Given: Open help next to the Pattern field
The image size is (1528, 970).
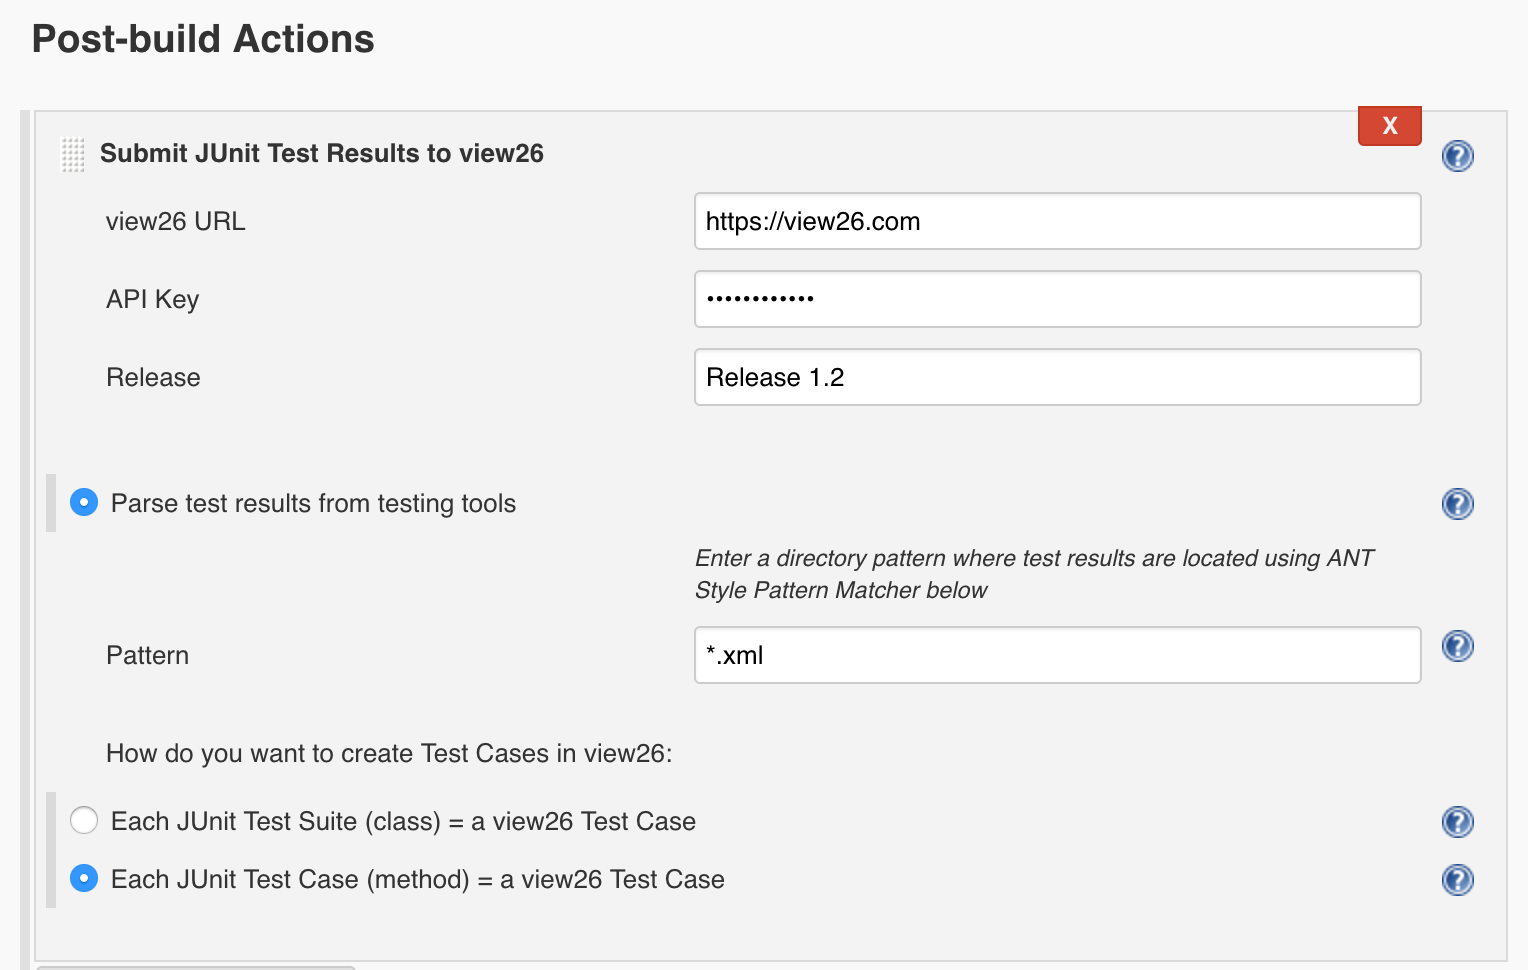Looking at the screenshot, I should (1457, 646).
